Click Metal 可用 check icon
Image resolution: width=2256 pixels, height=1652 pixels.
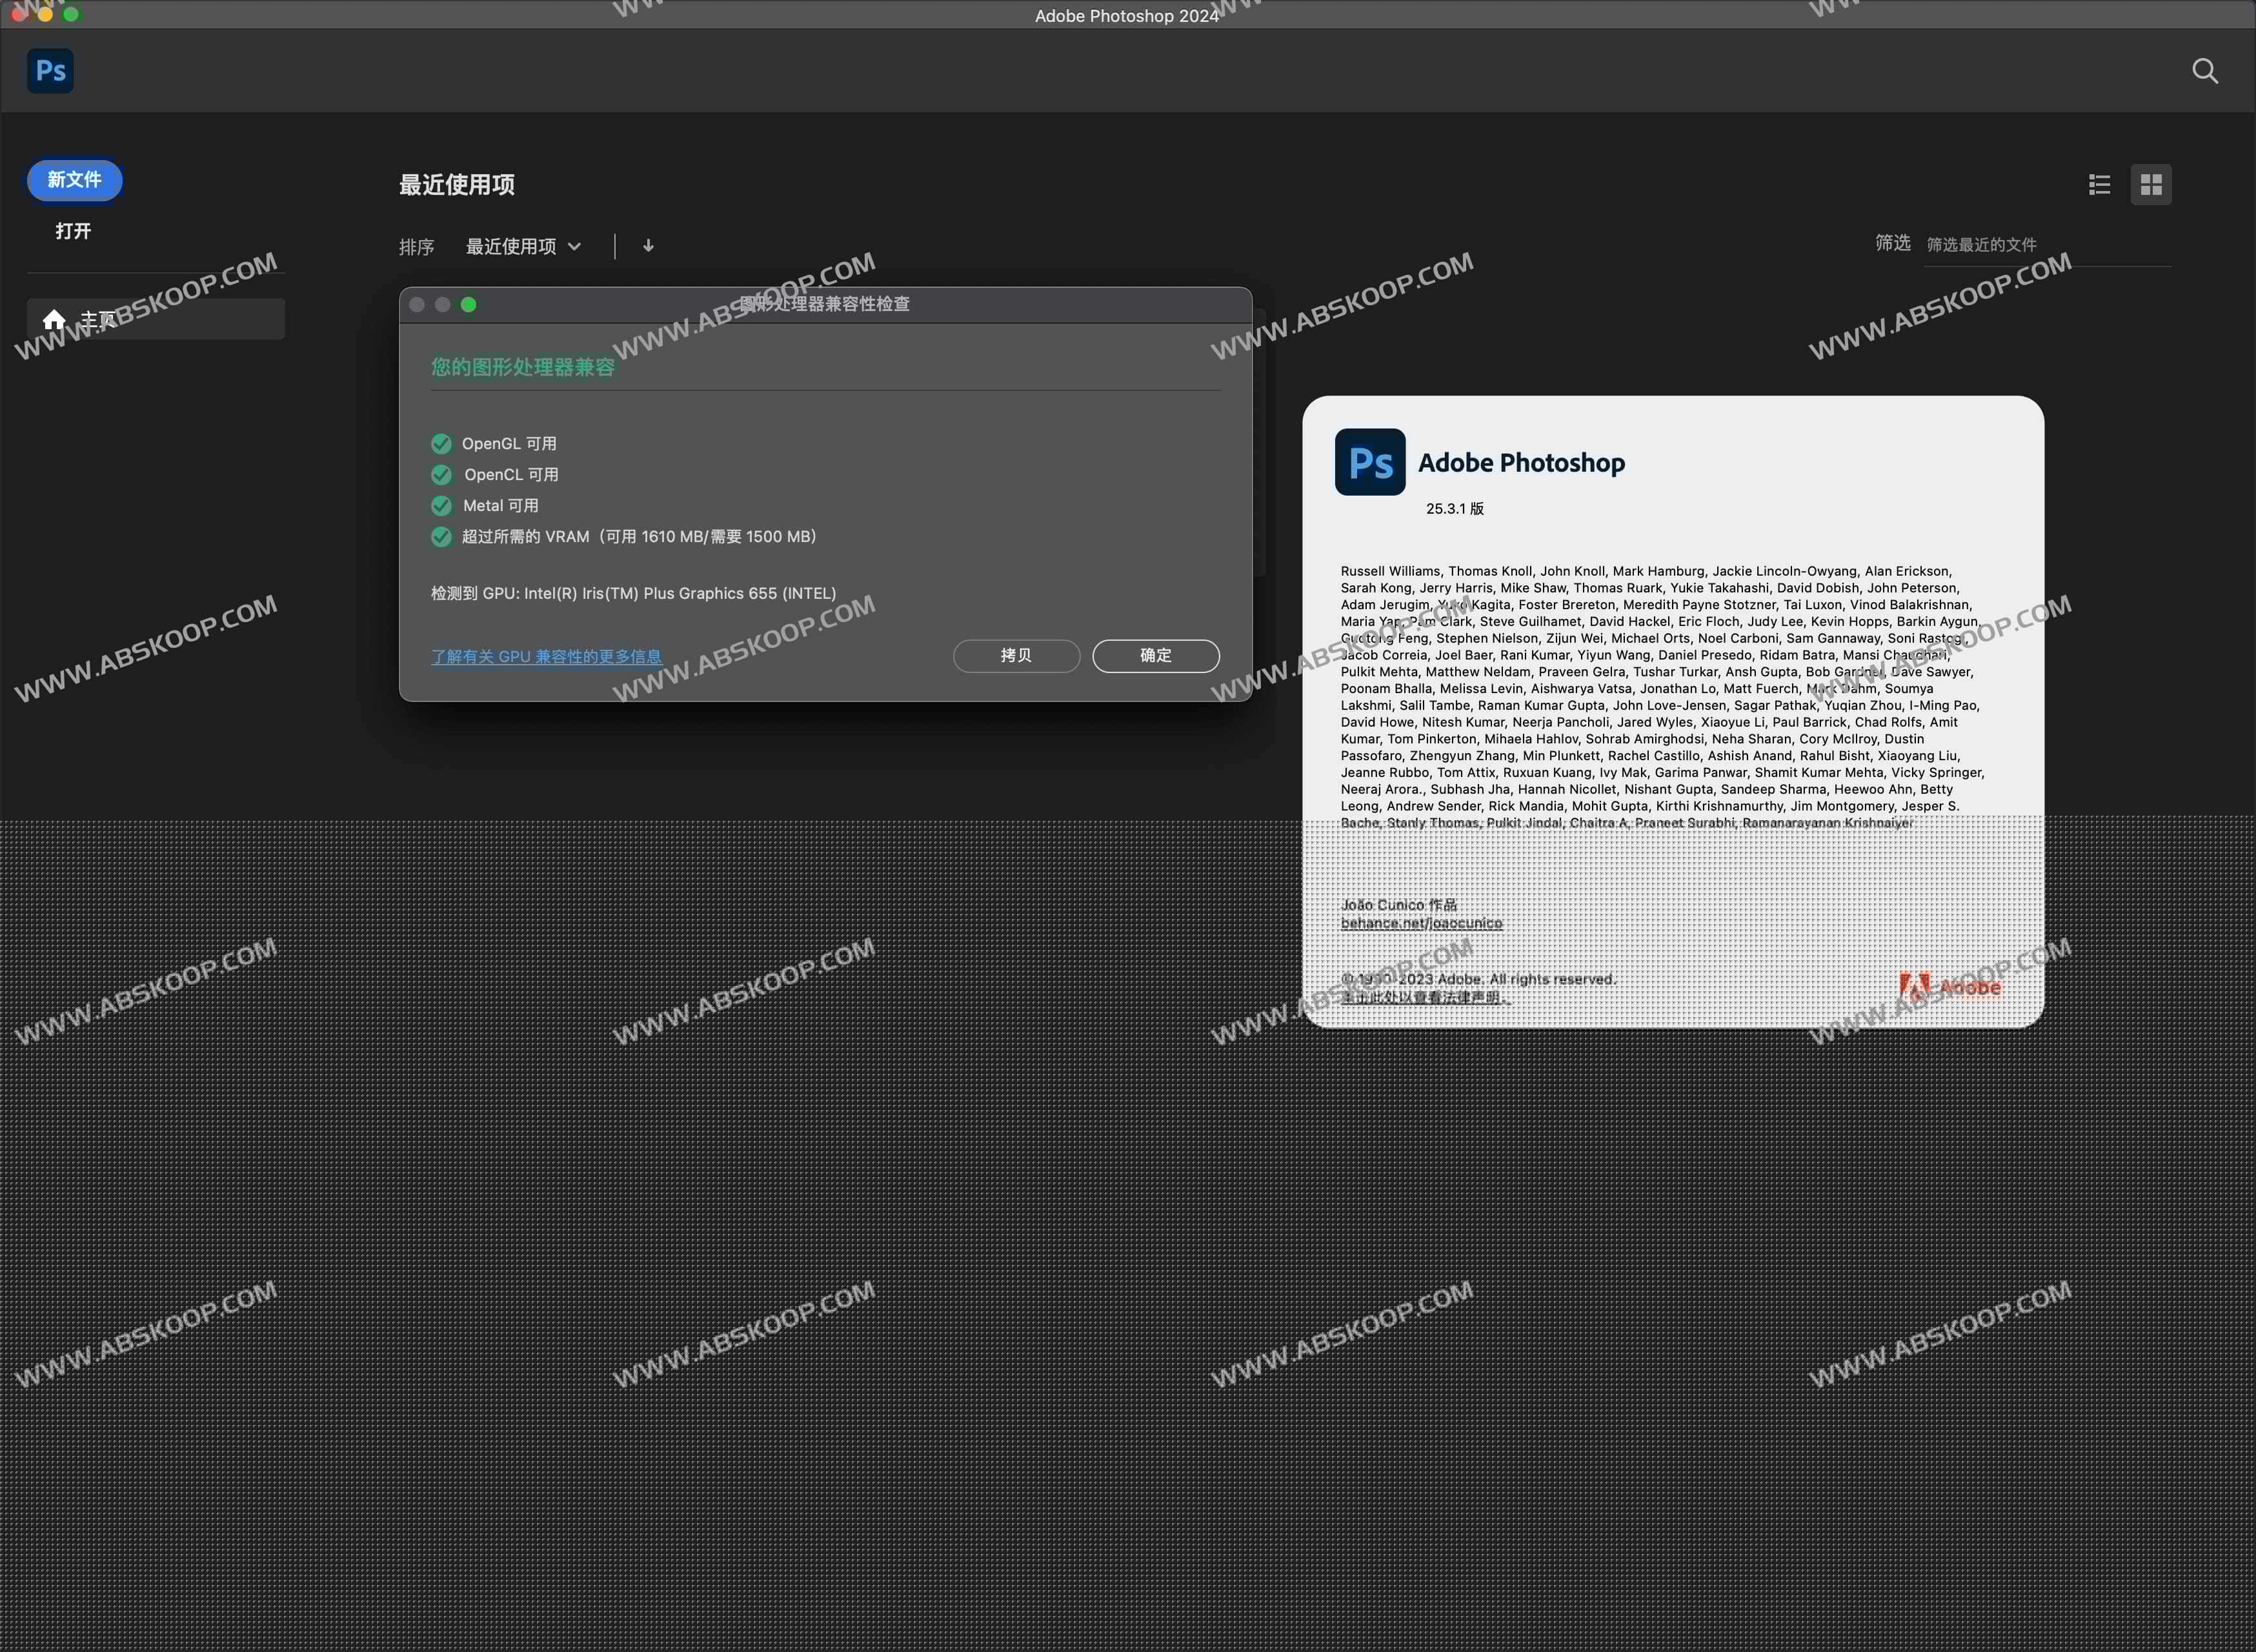441,506
